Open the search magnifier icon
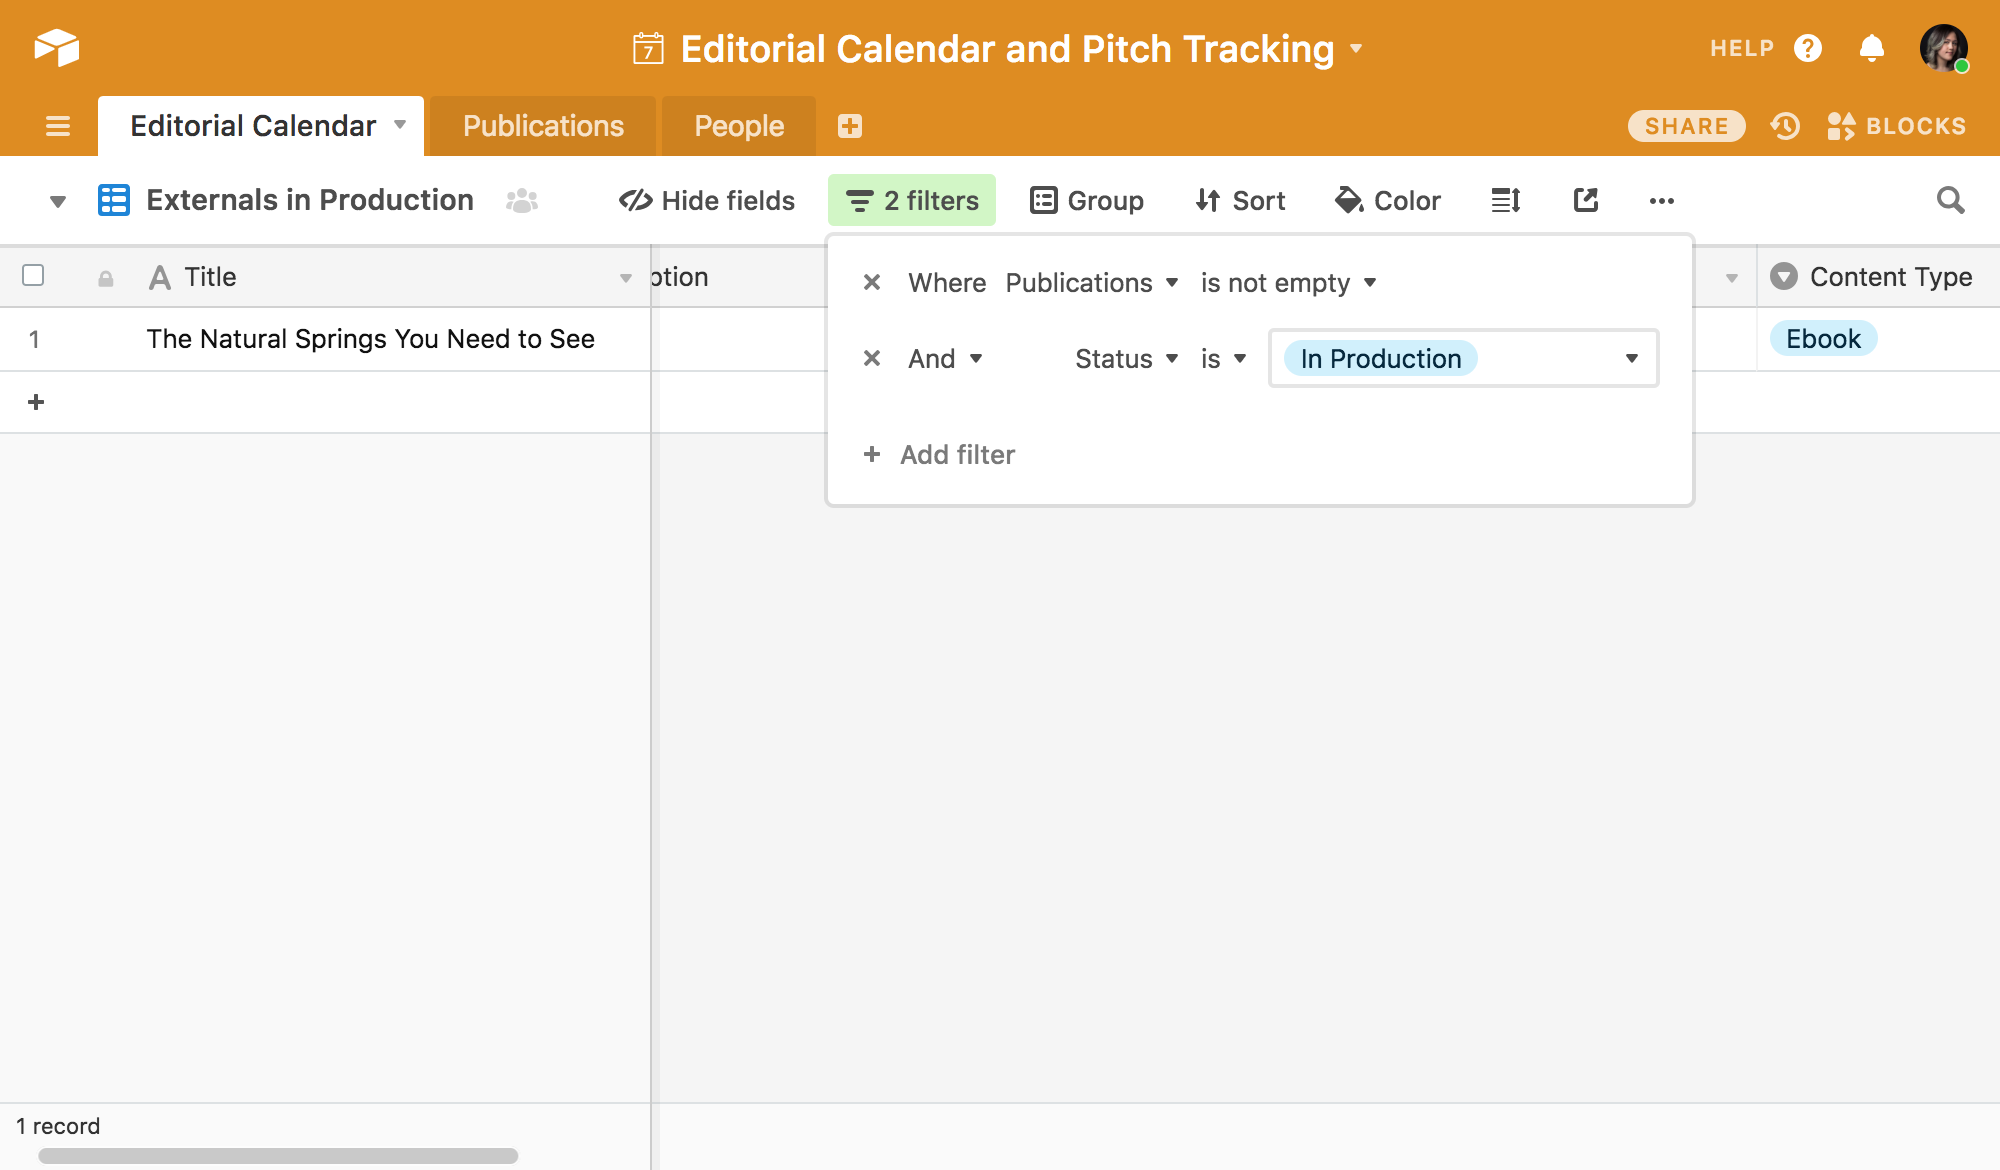 point(1950,200)
